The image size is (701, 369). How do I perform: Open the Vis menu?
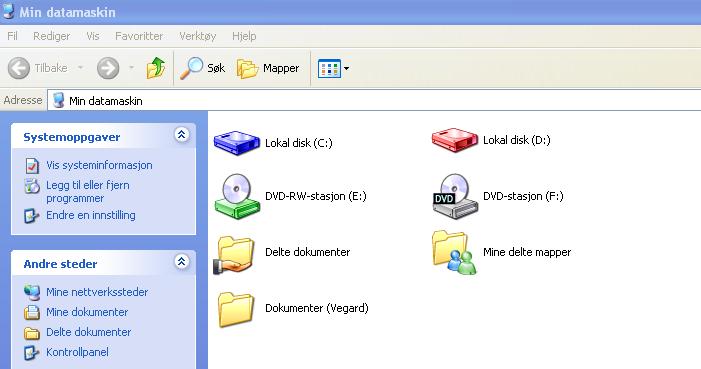(x=93, y=36)
